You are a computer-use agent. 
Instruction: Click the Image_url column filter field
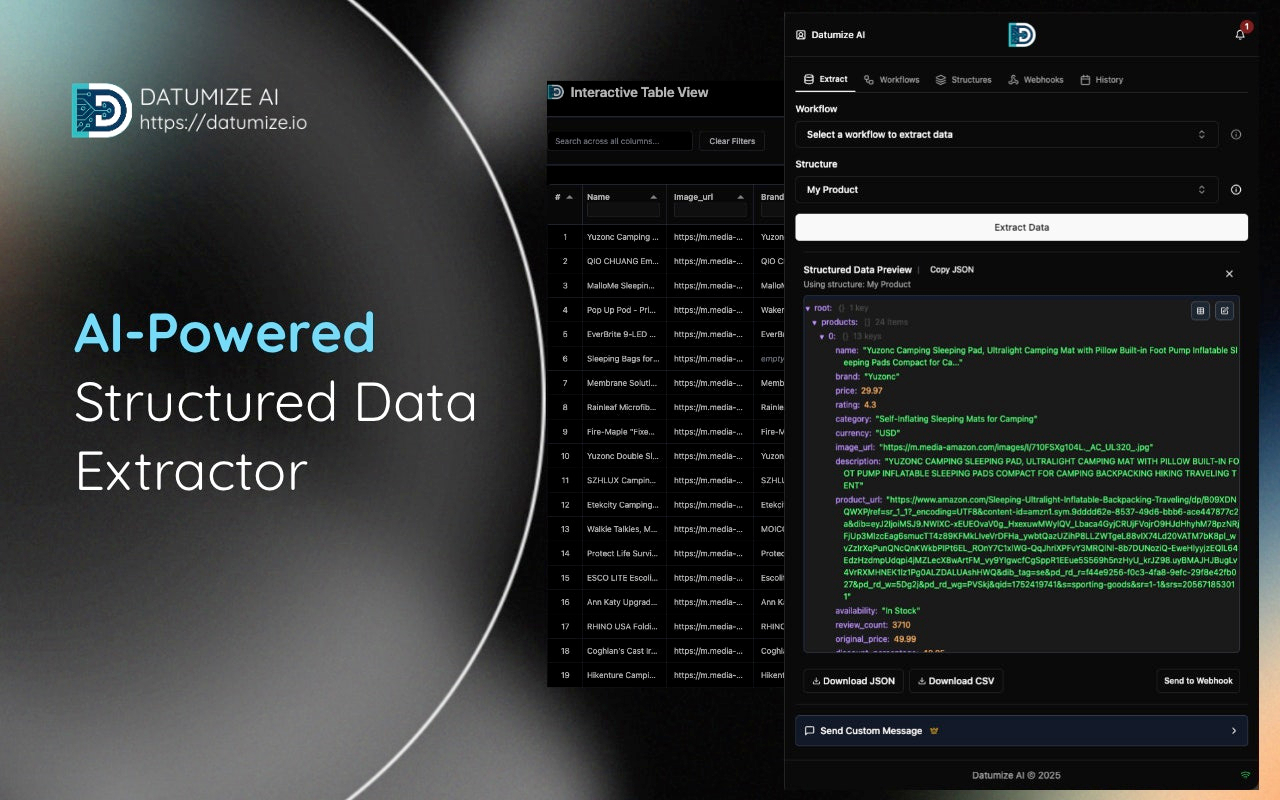[x=710, y=211]
